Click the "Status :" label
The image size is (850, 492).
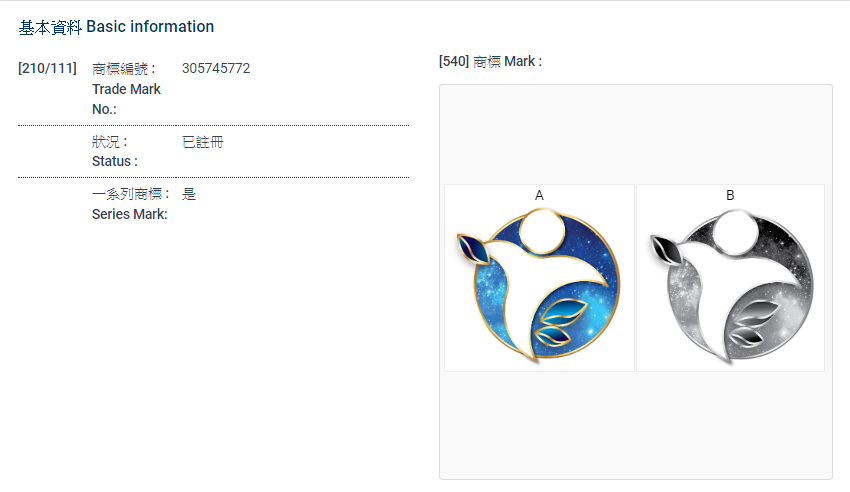(x=114, y=161)
